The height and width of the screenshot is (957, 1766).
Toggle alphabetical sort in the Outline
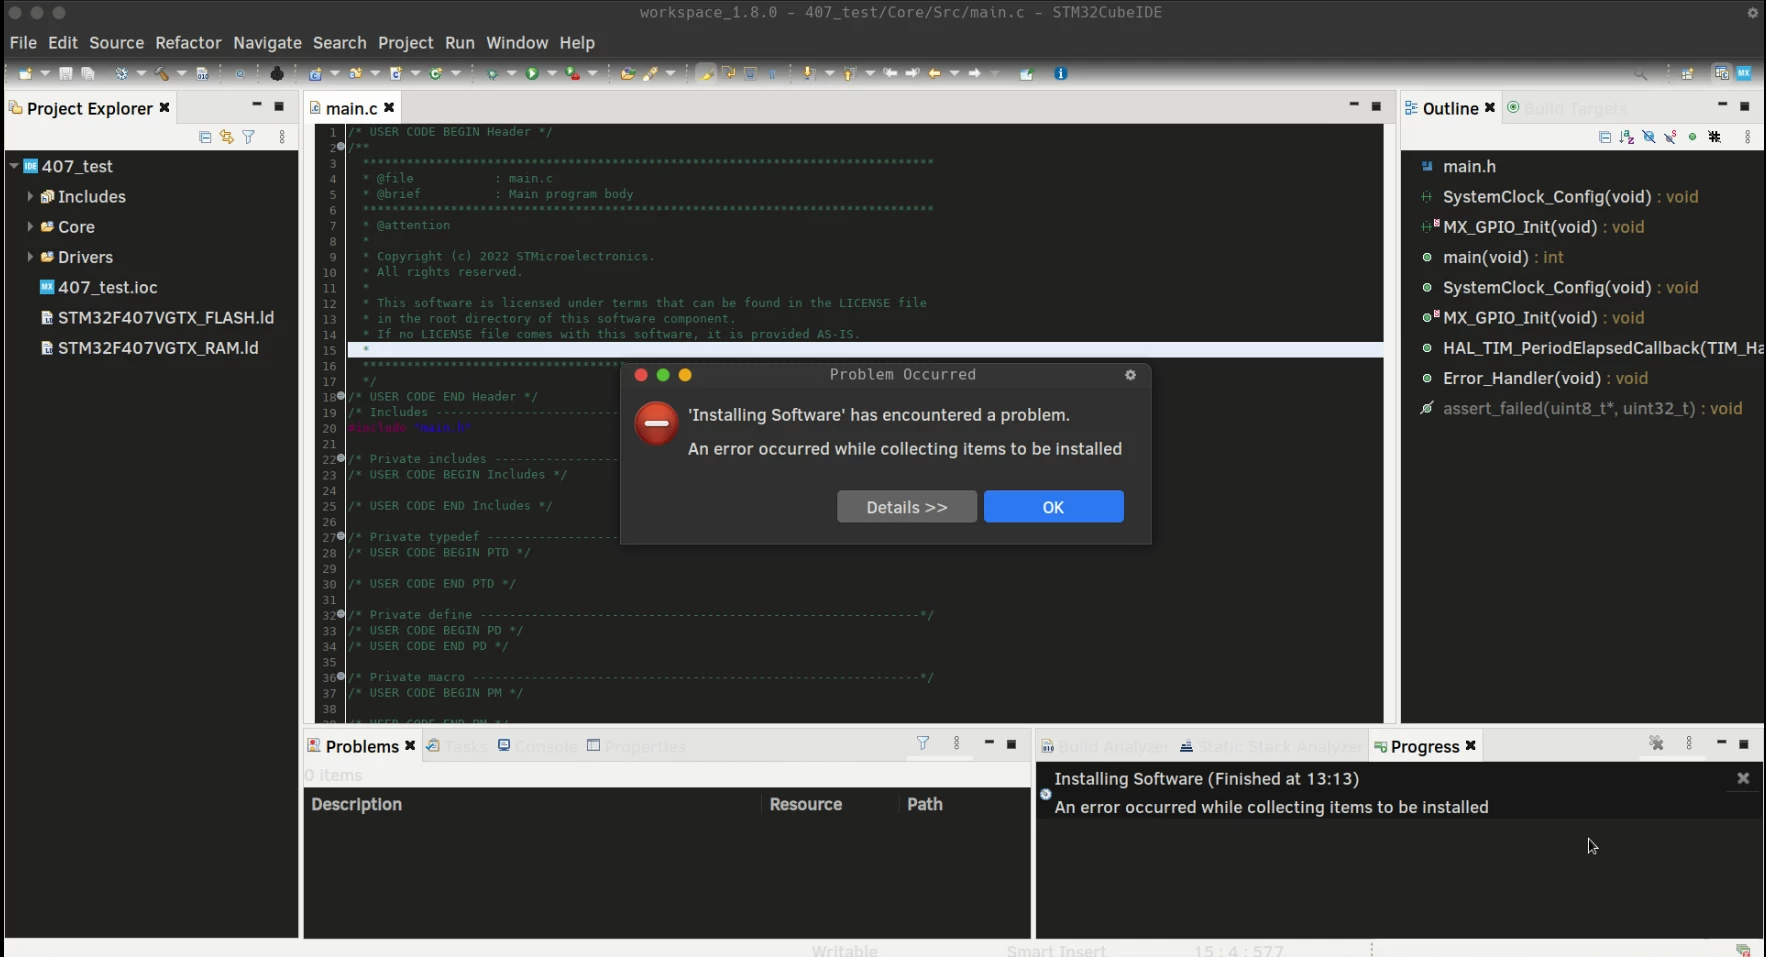pyautogui.click(x=1627, y=137)
